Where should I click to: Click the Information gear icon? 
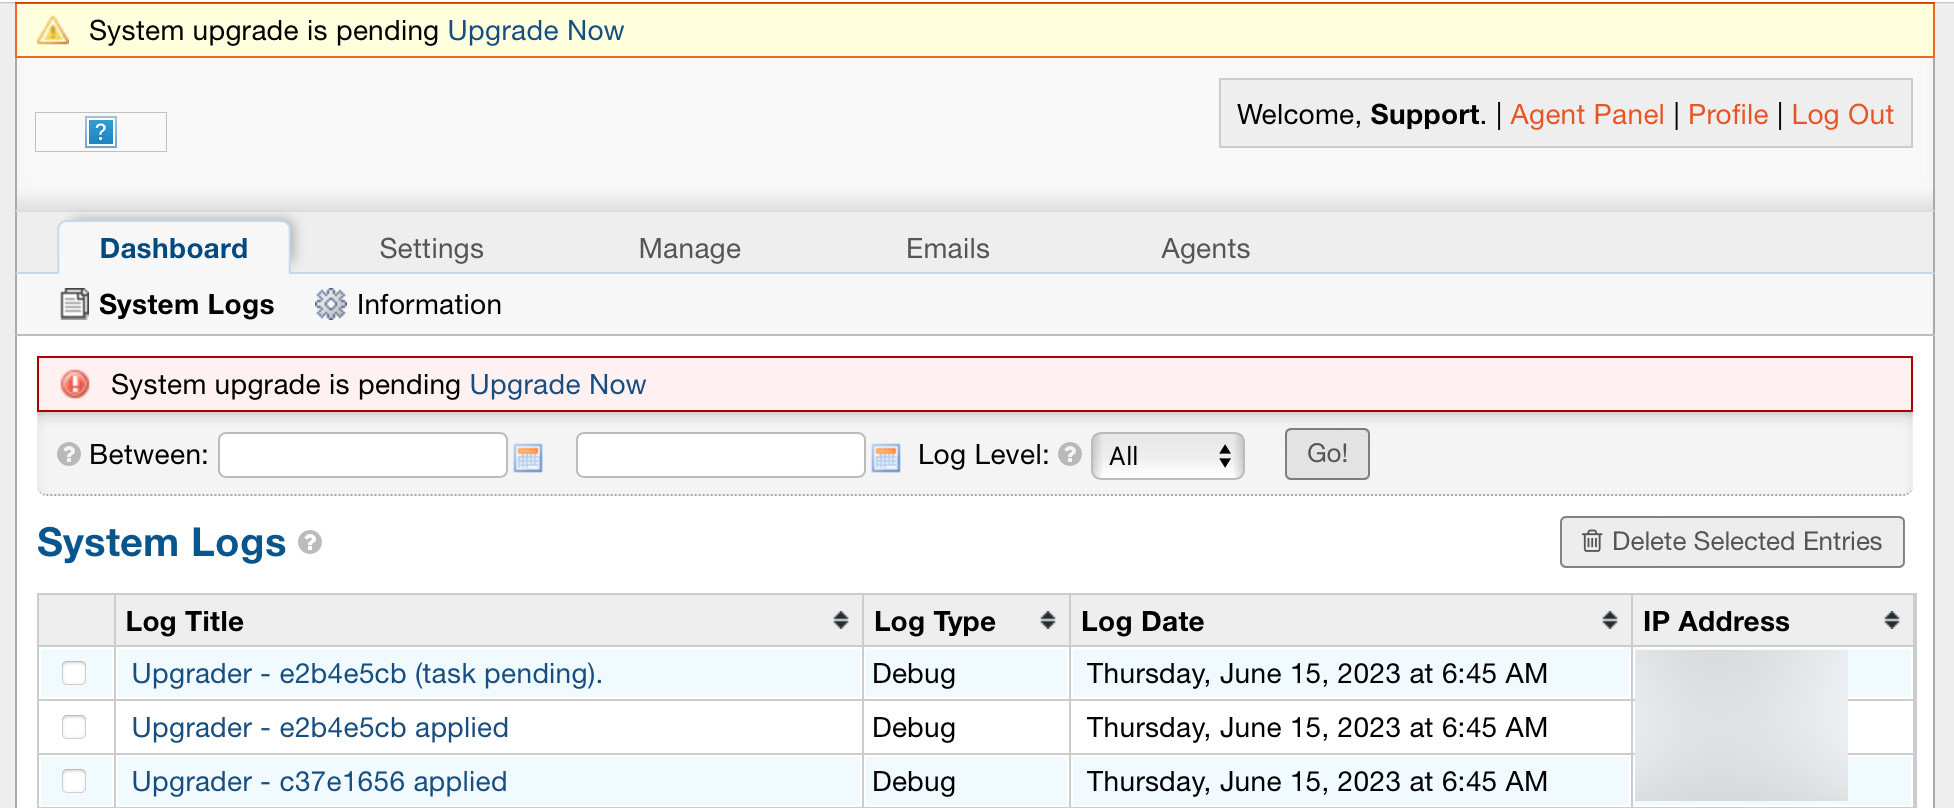tap(330, 304)
